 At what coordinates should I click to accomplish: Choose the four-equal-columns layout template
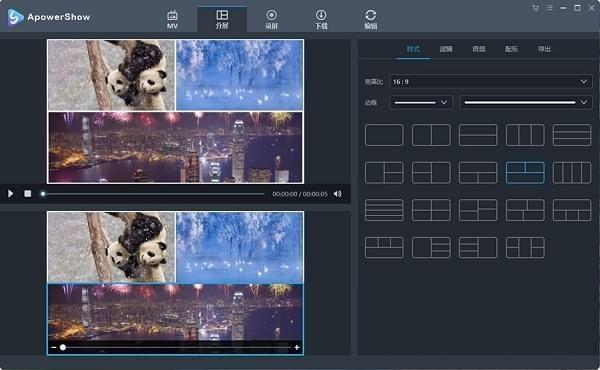point(572,173)
